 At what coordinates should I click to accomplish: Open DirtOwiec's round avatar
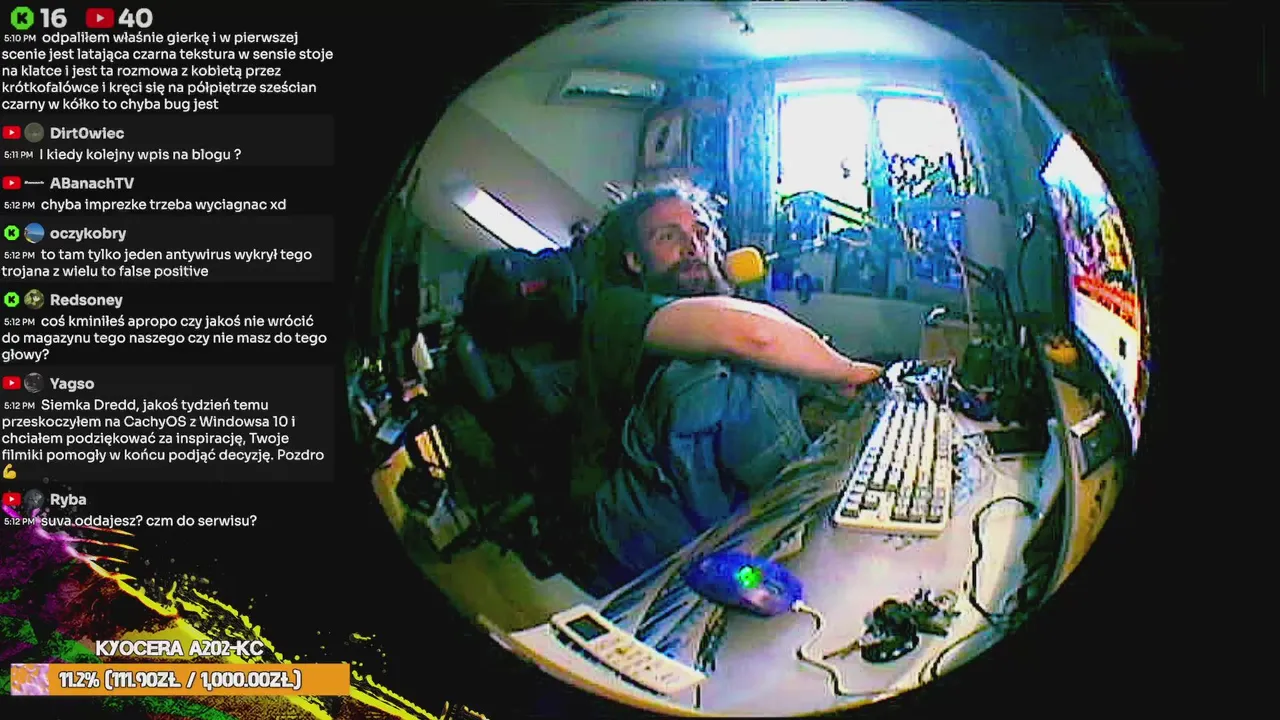pos(34,133)
